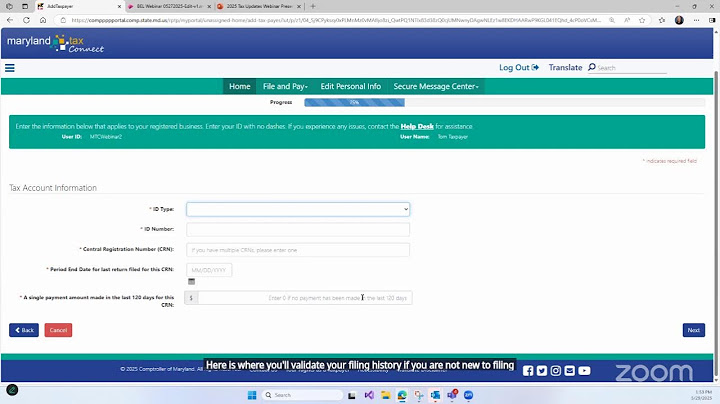
Task: Switch to the 2025 Tax Updates Webinar tab
Action: (258, 6)
